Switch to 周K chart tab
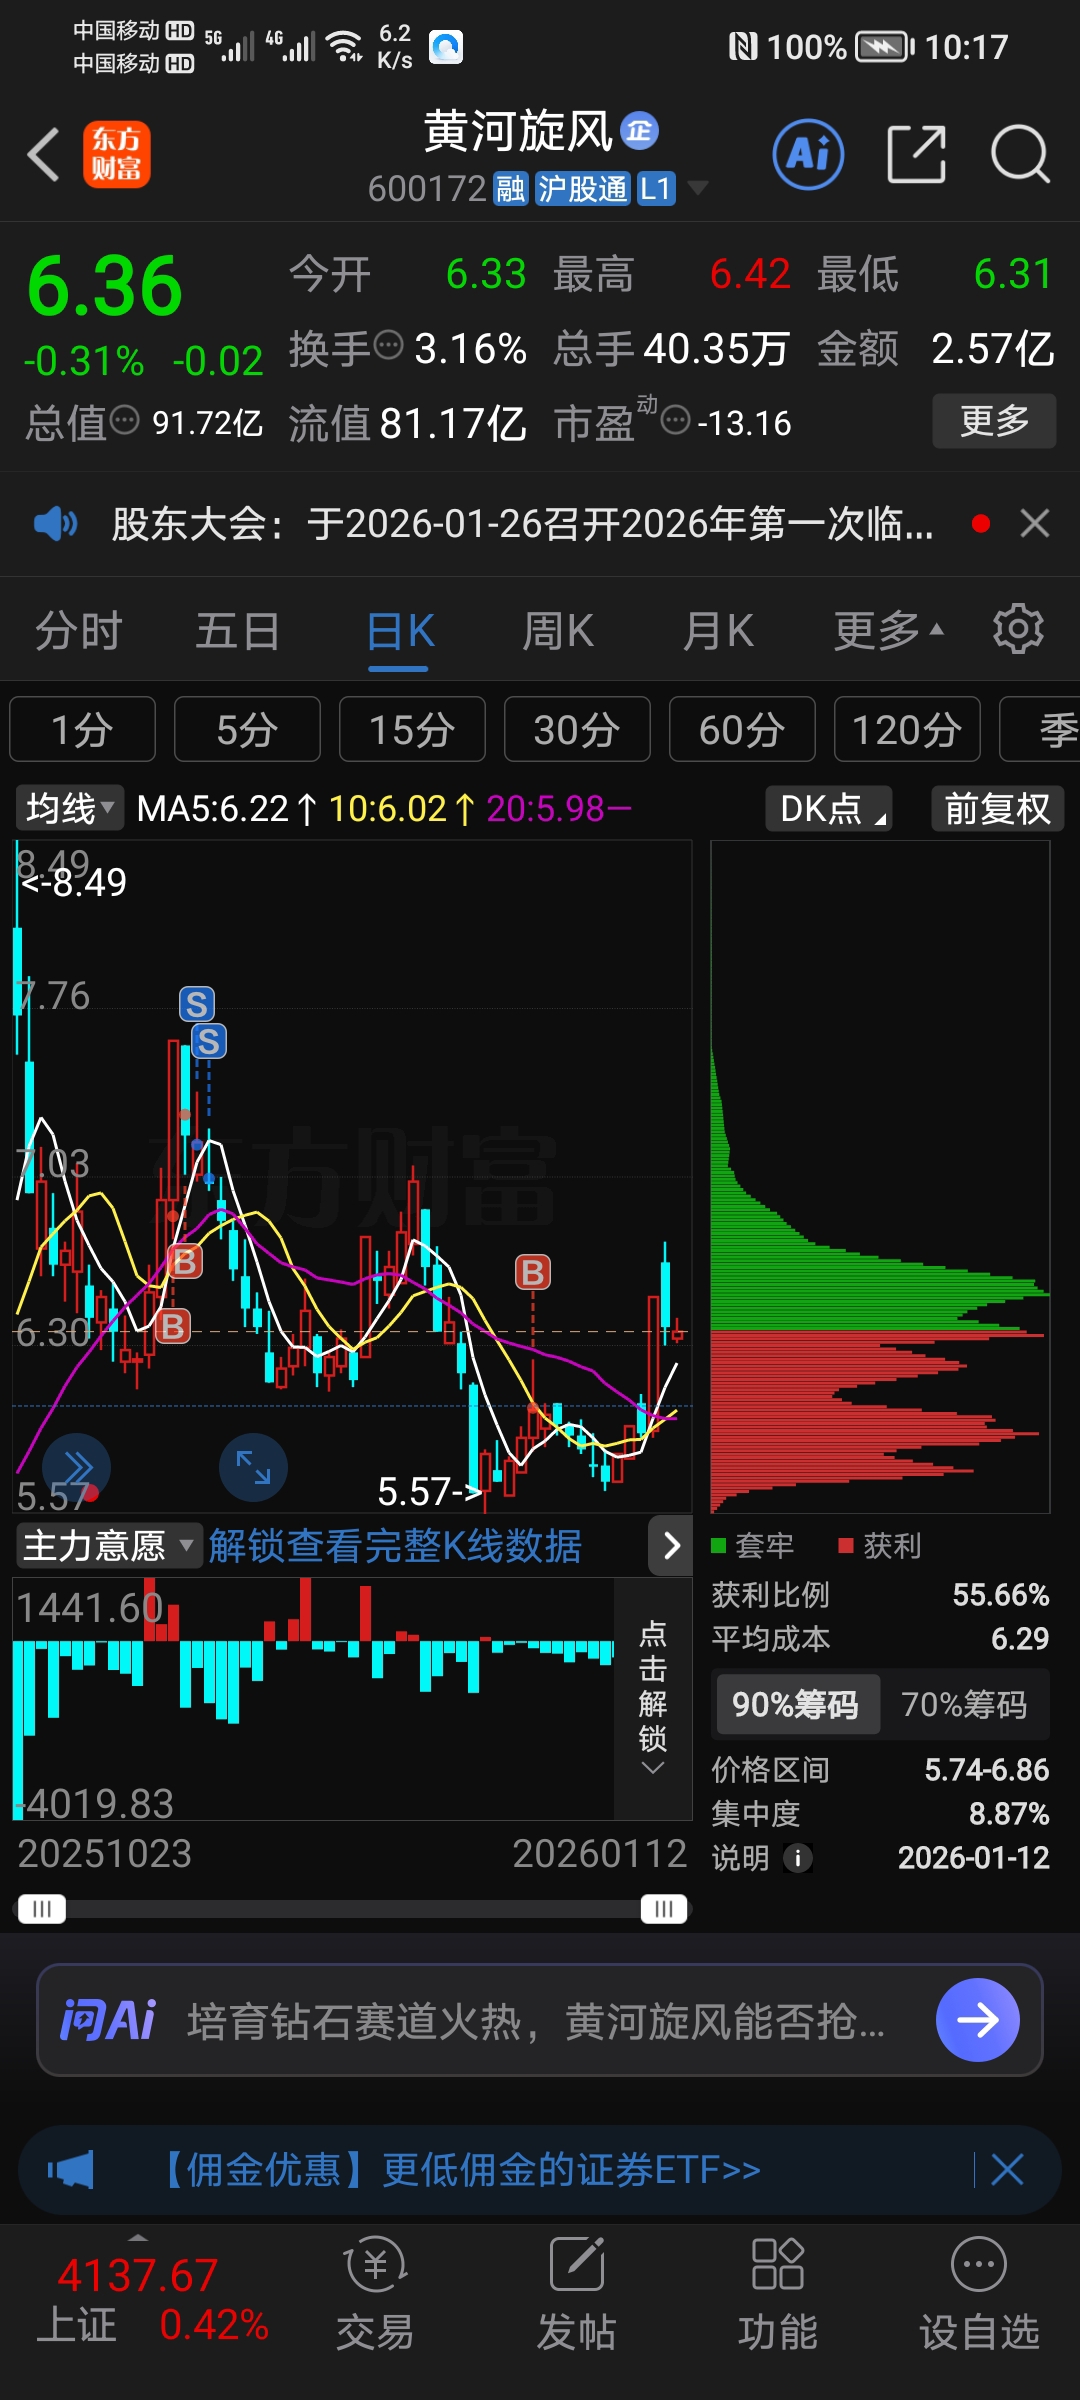 (x=558, y=632)
